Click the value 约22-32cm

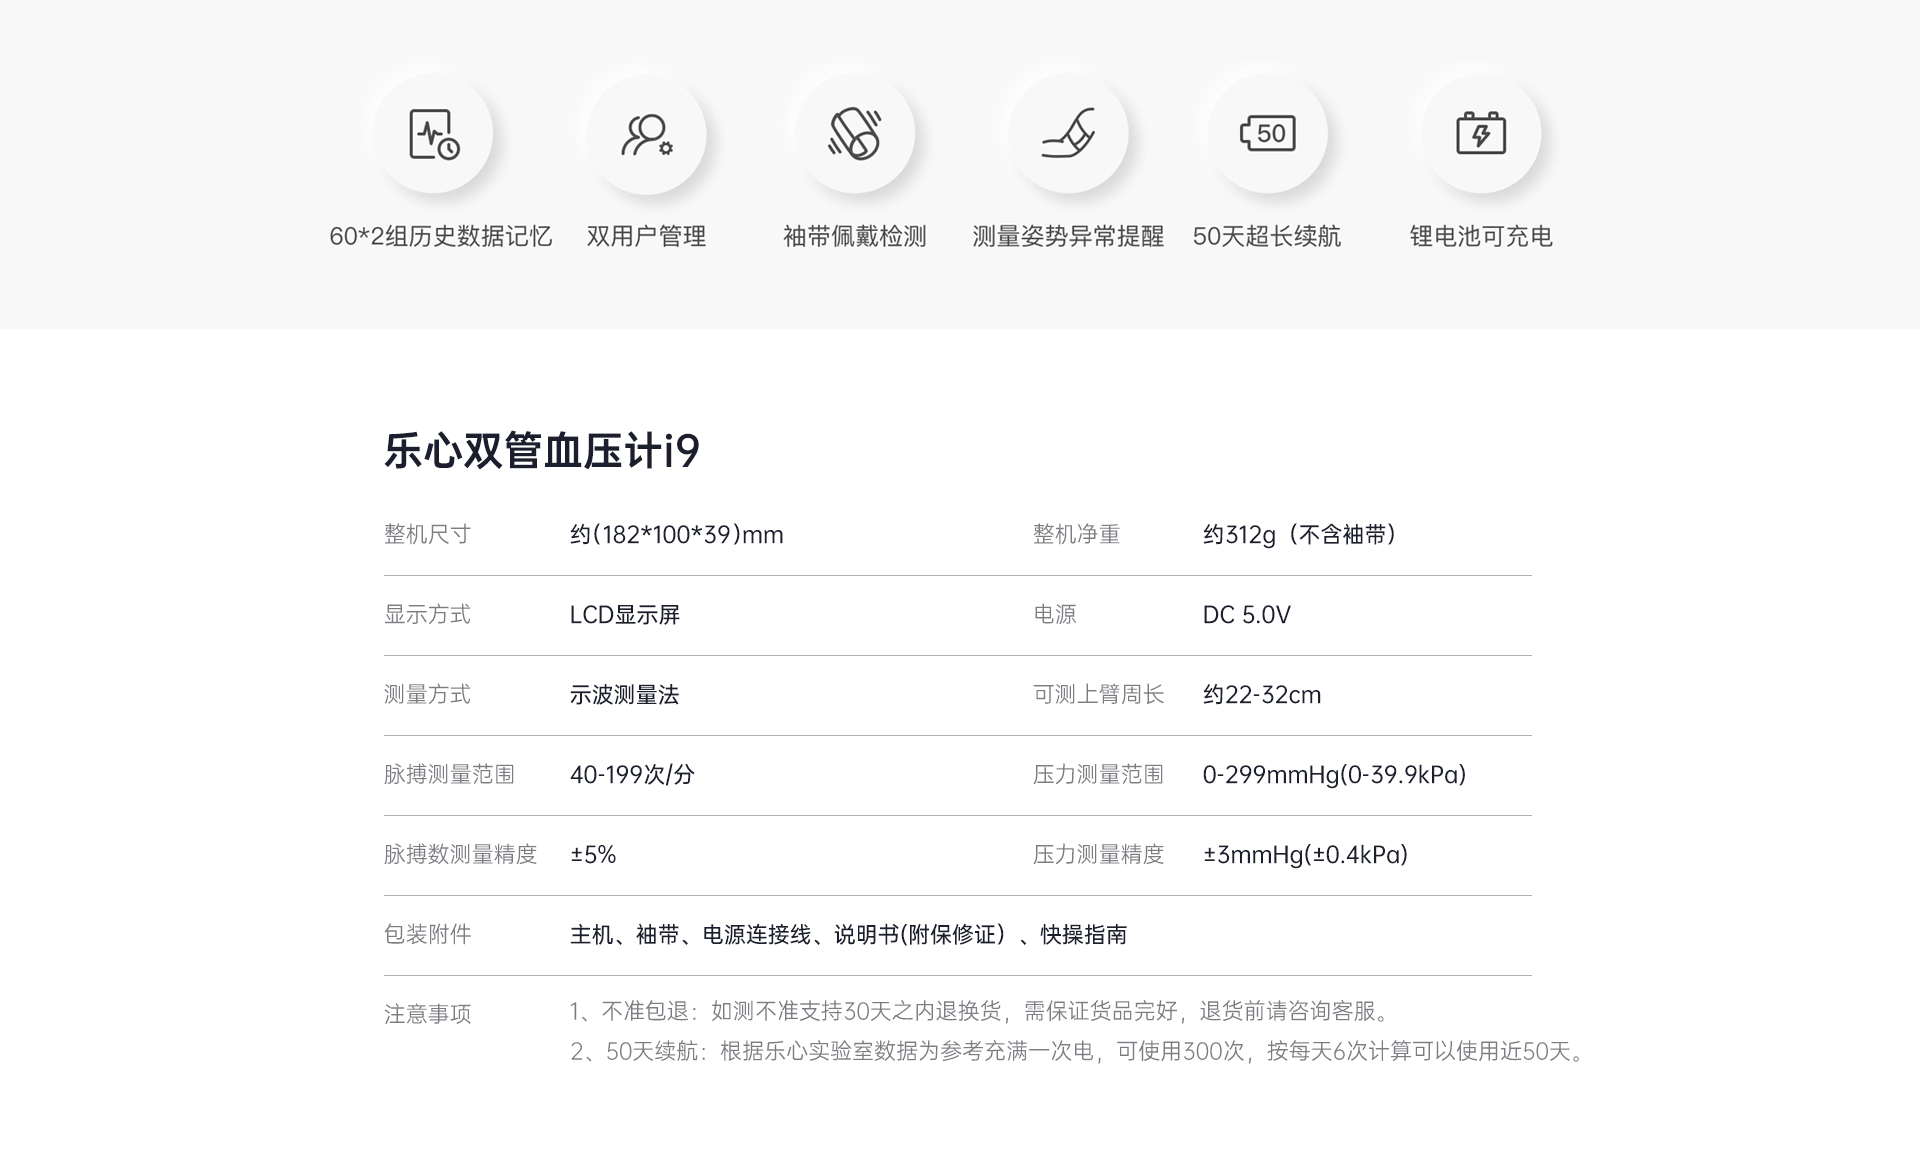1262,695
